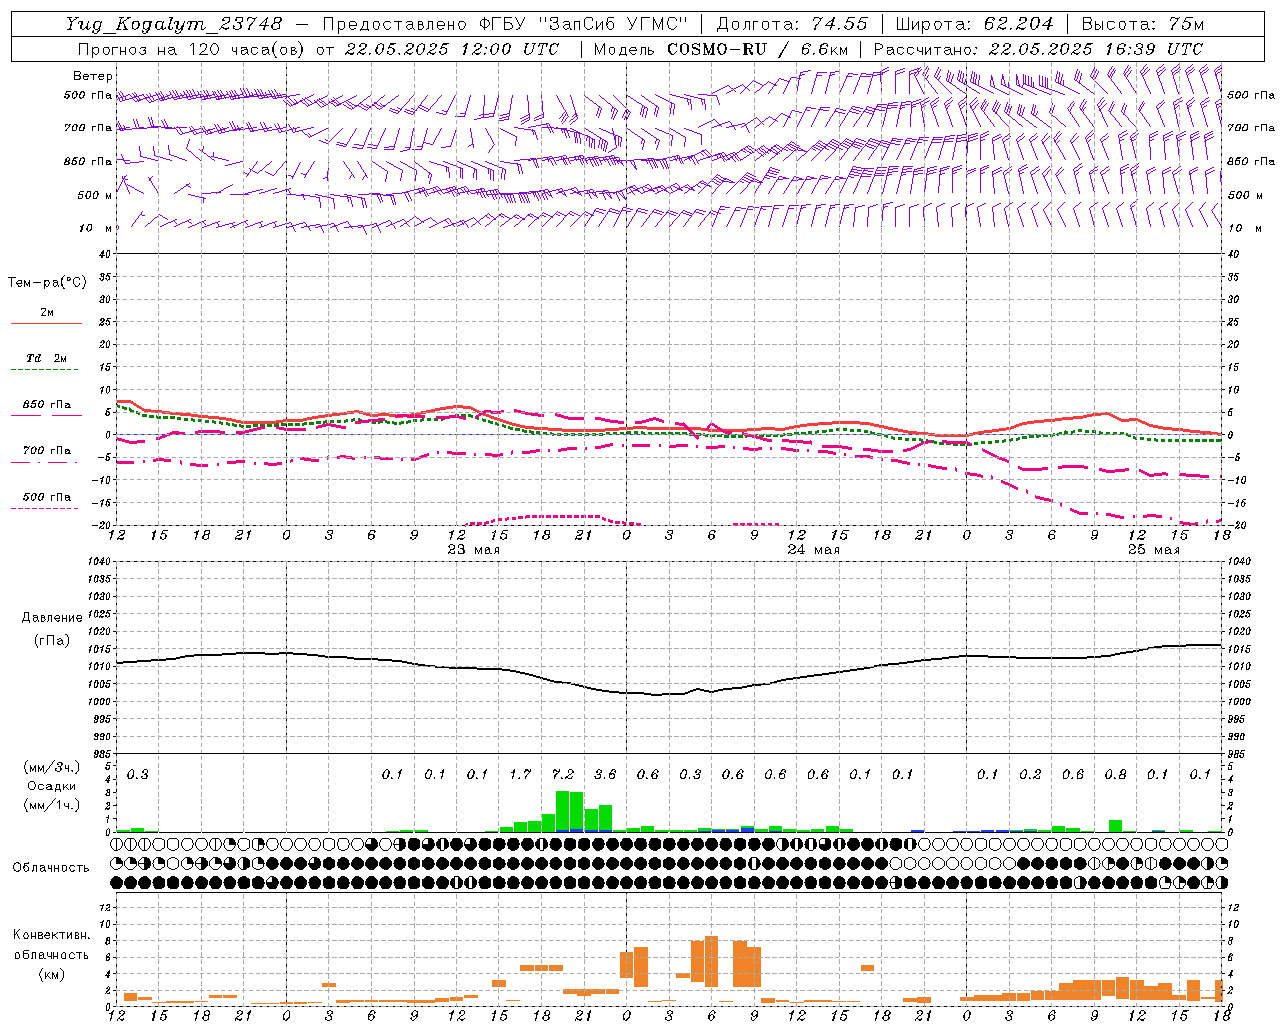The image size is (1280, 1024).
Task: Click the 'Высота: 75м' header field
Action: click(x=1143, y=24)
